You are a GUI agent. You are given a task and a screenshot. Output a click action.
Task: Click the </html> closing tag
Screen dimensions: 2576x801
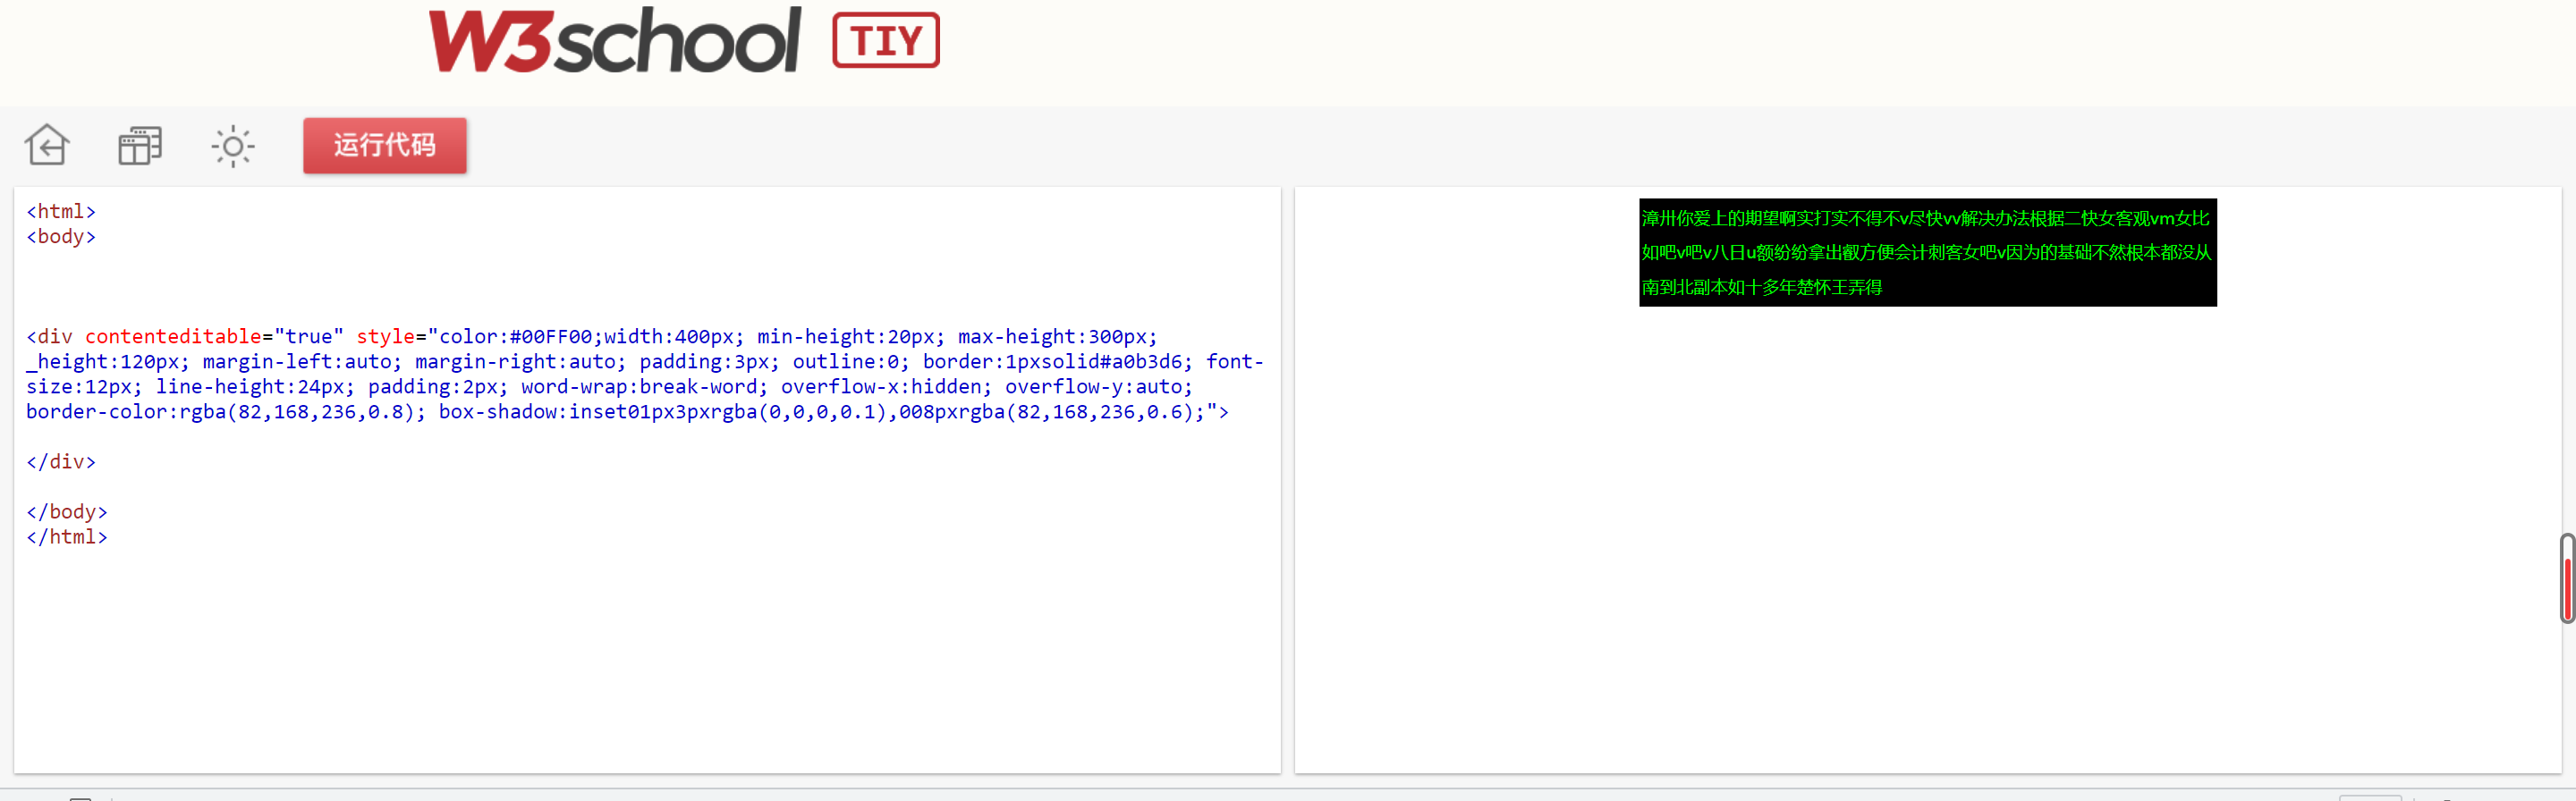click(x=67, y=536)
